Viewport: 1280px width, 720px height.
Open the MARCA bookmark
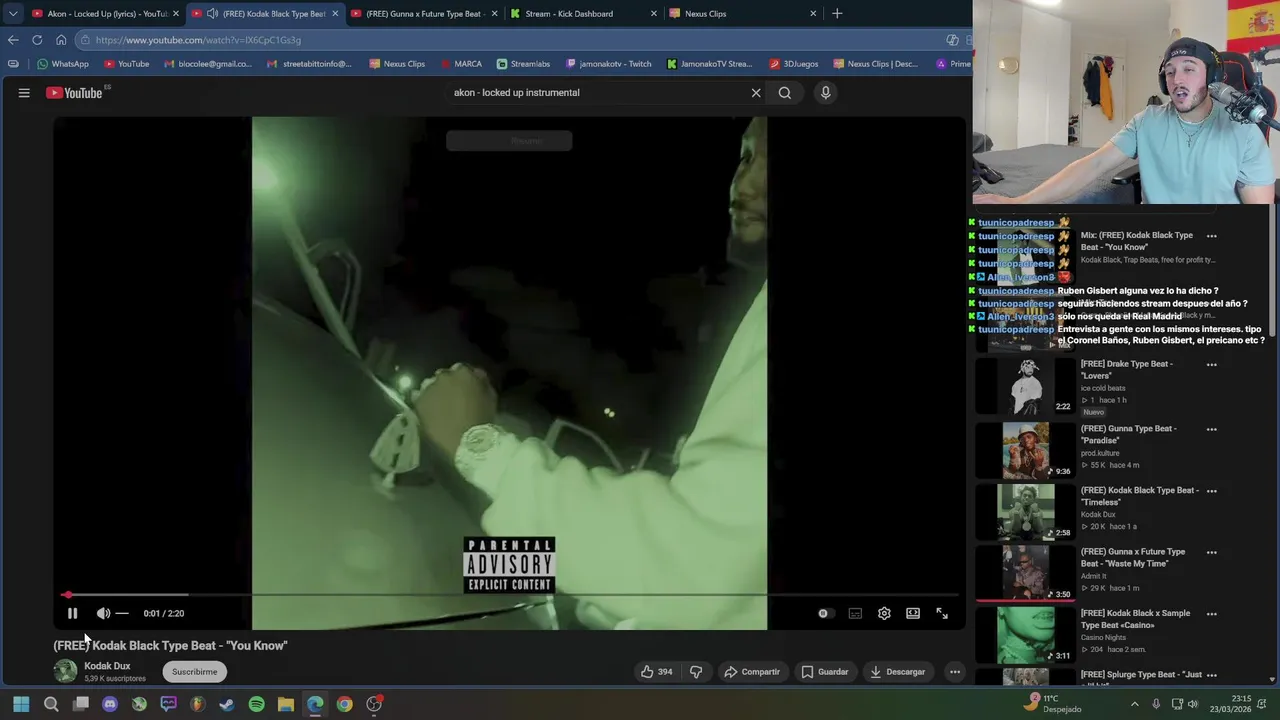[461, 64]
